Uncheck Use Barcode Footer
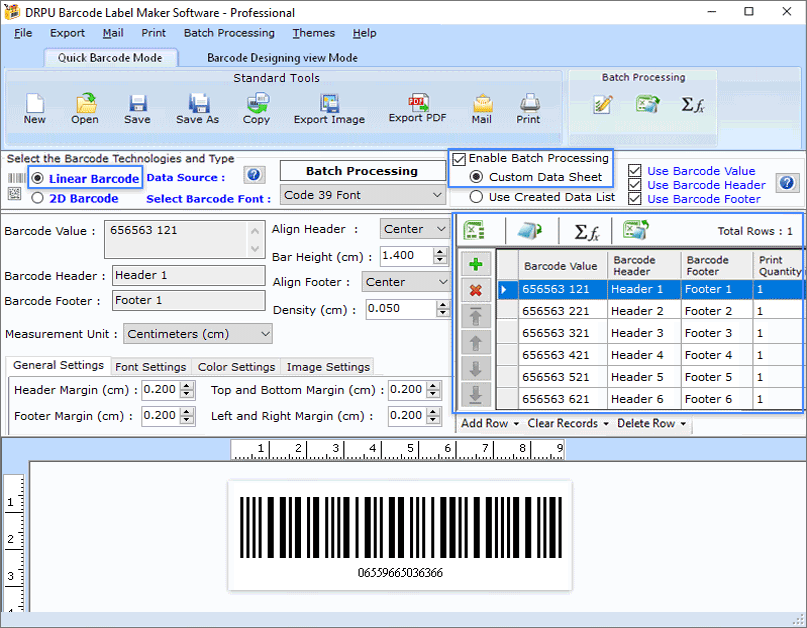The image size is (807, 628). 635,199
